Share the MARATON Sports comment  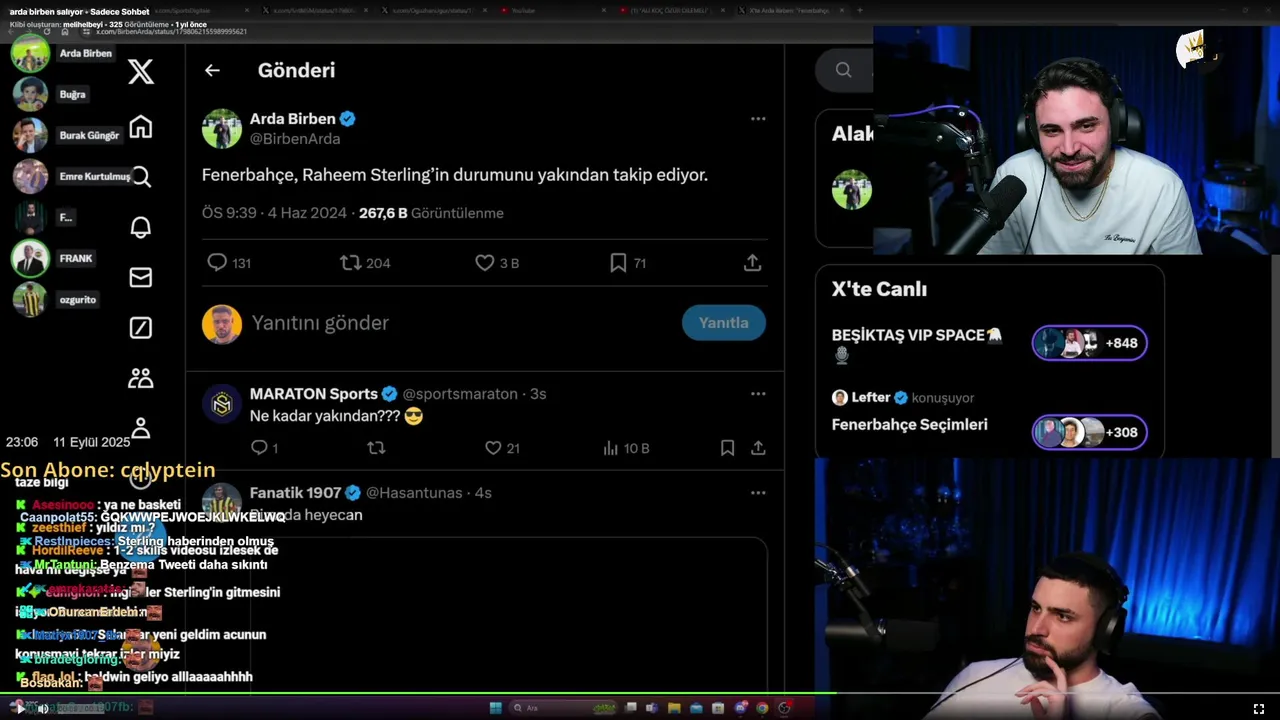[758, 448]
